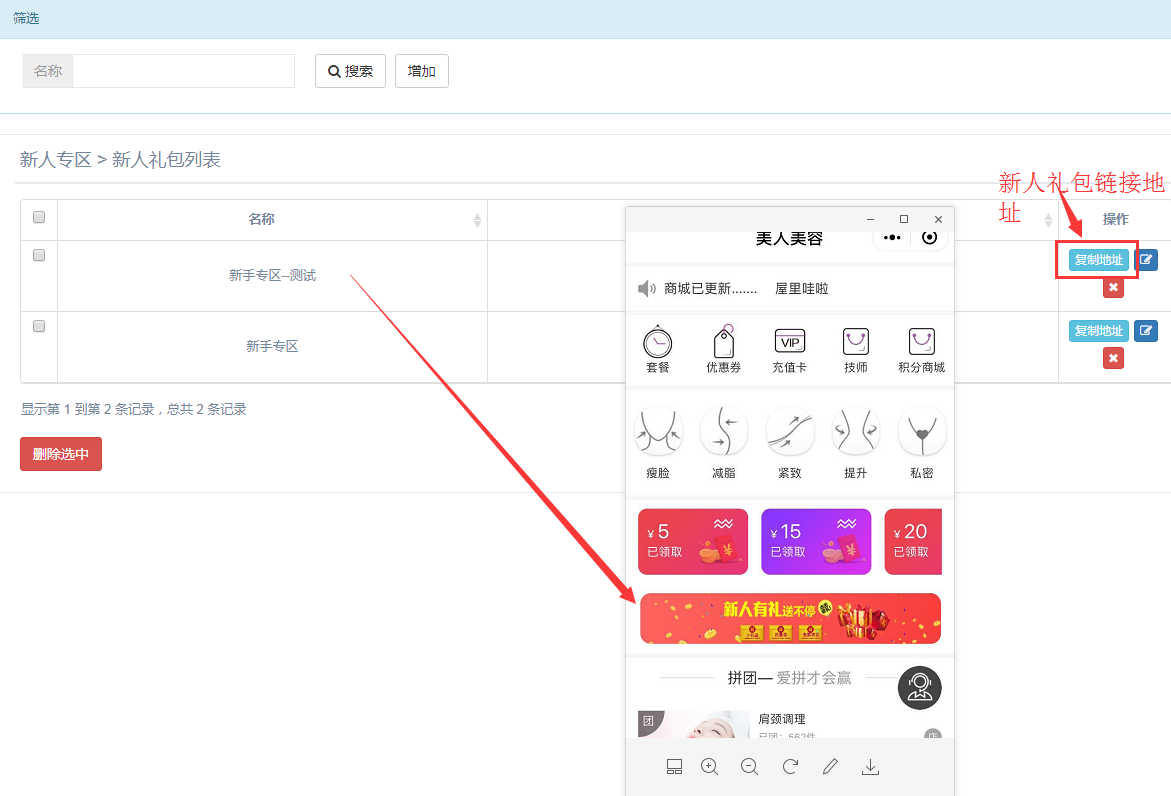Open the 套餐 clock icon
Screen dimensions: 1171x796
click(657, 343)
